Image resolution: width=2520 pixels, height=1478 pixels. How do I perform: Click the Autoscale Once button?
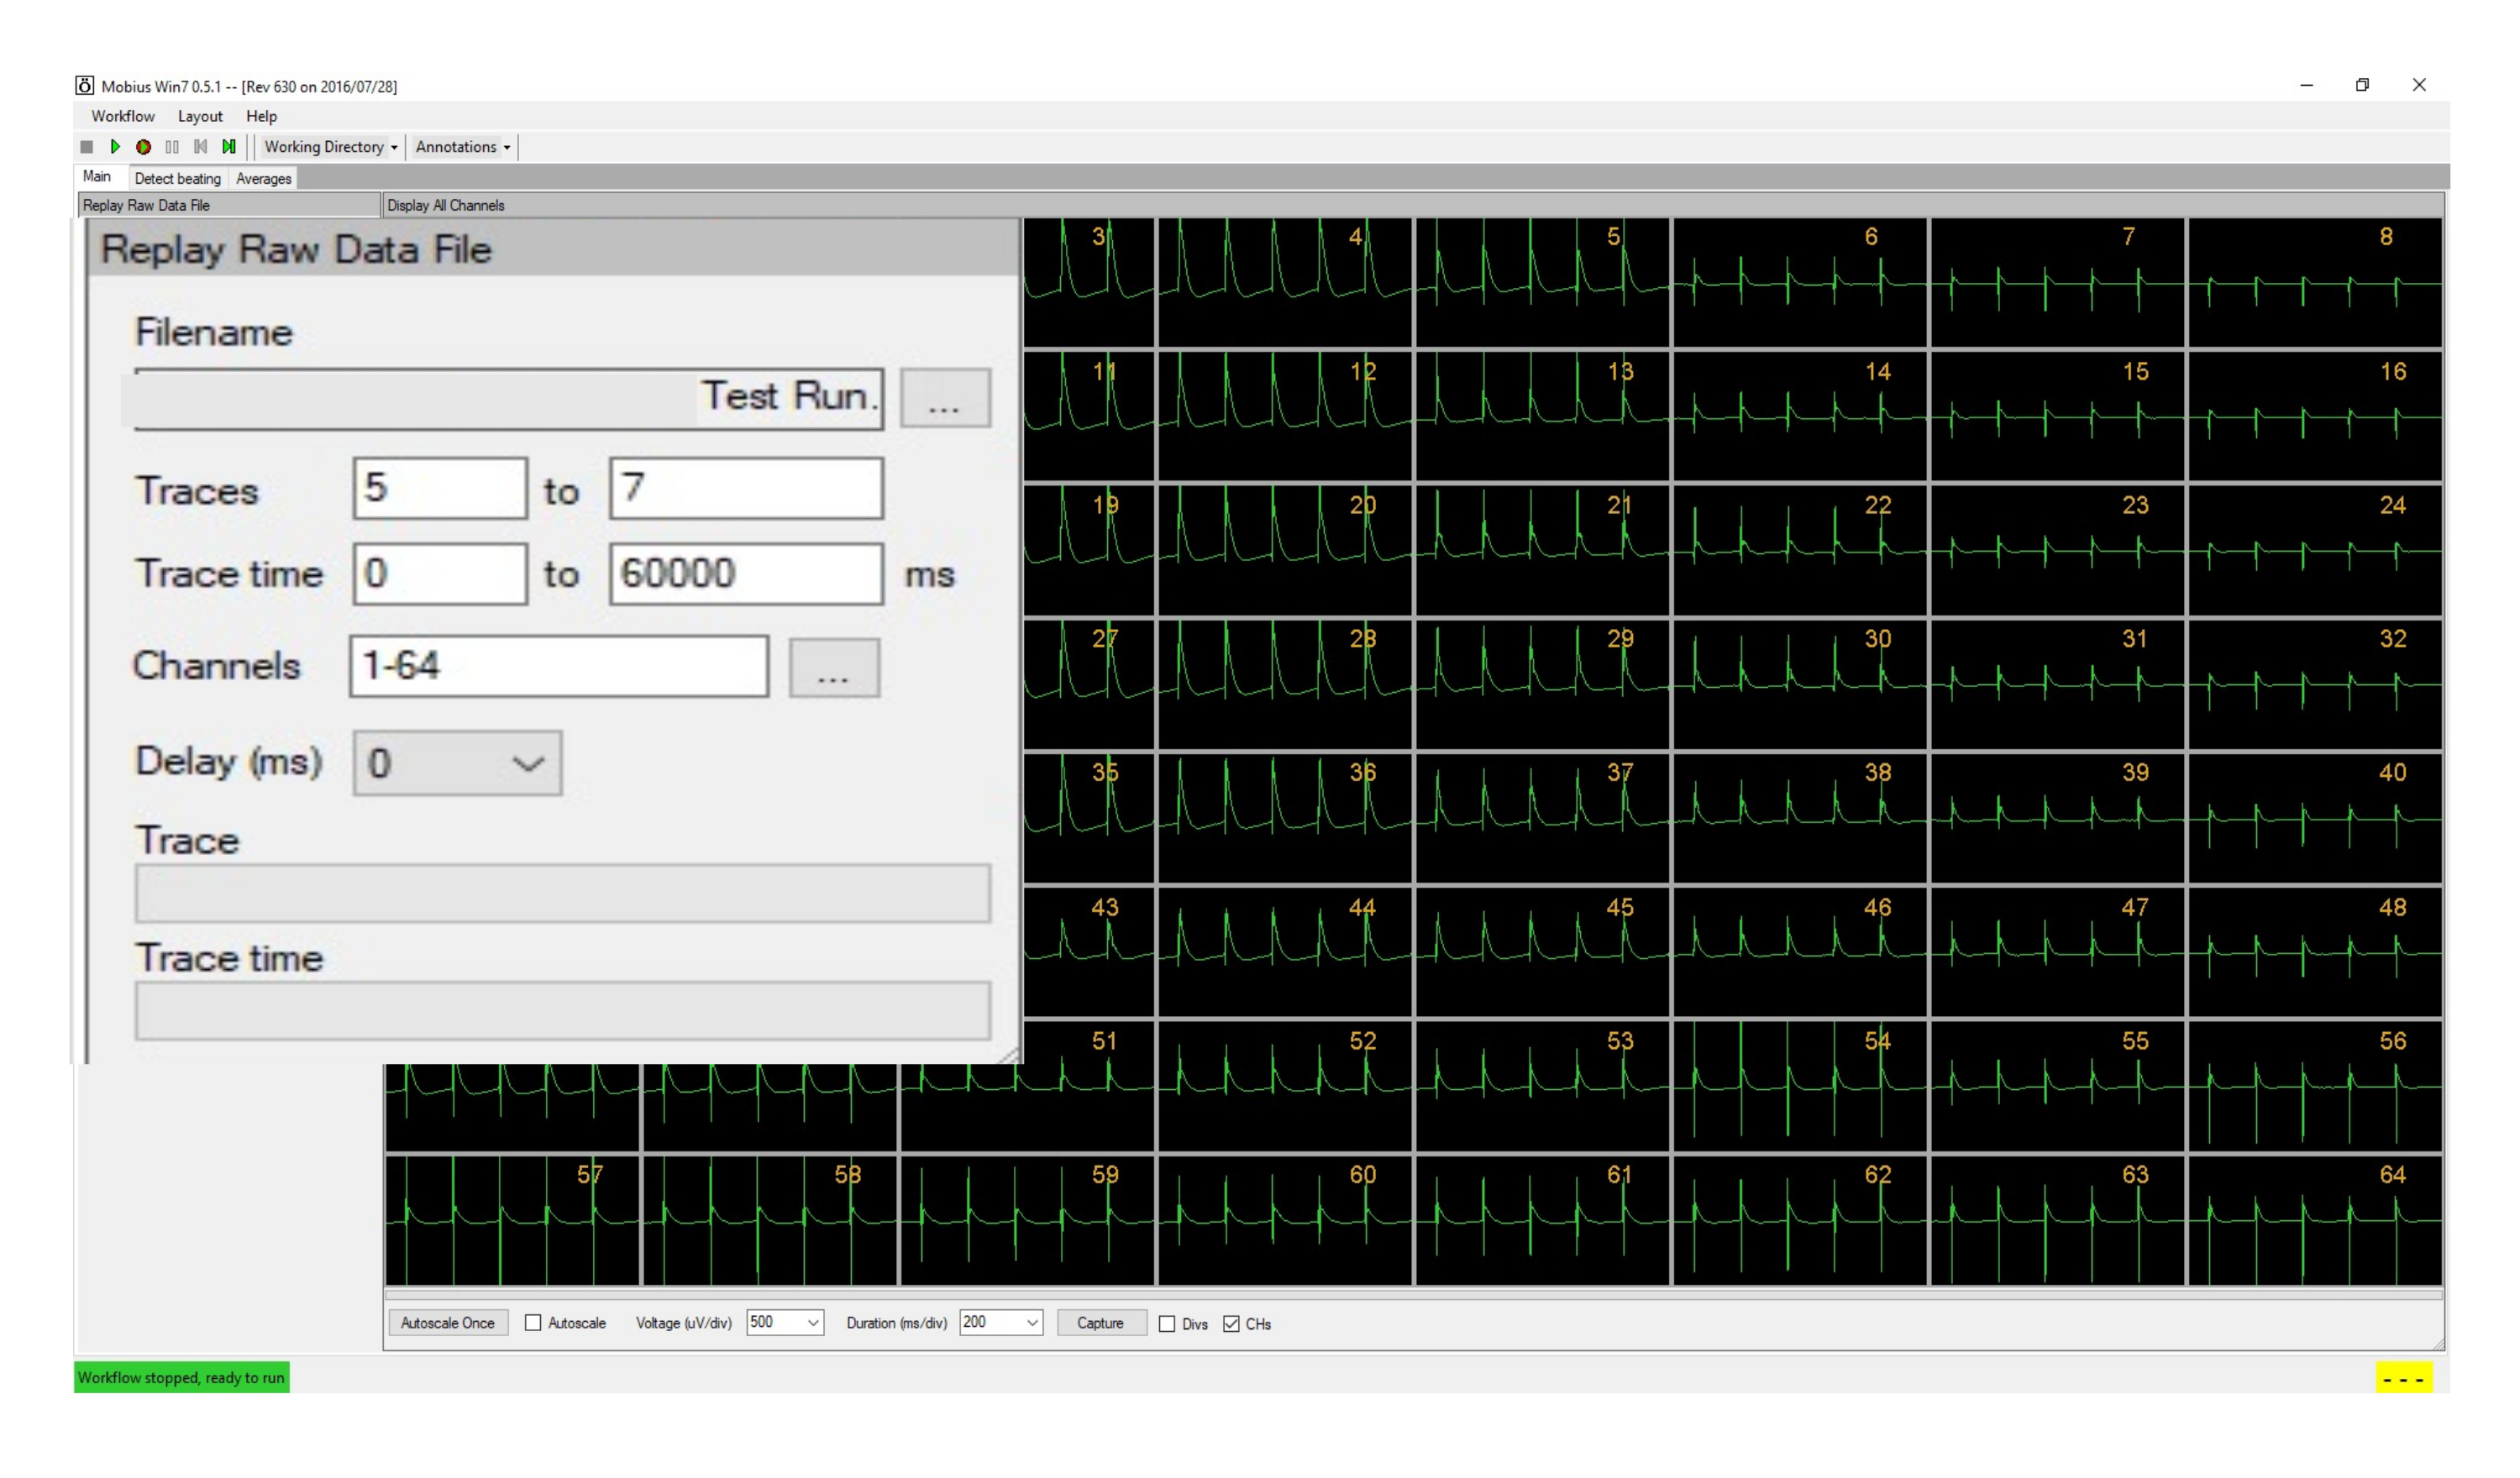447,1323
